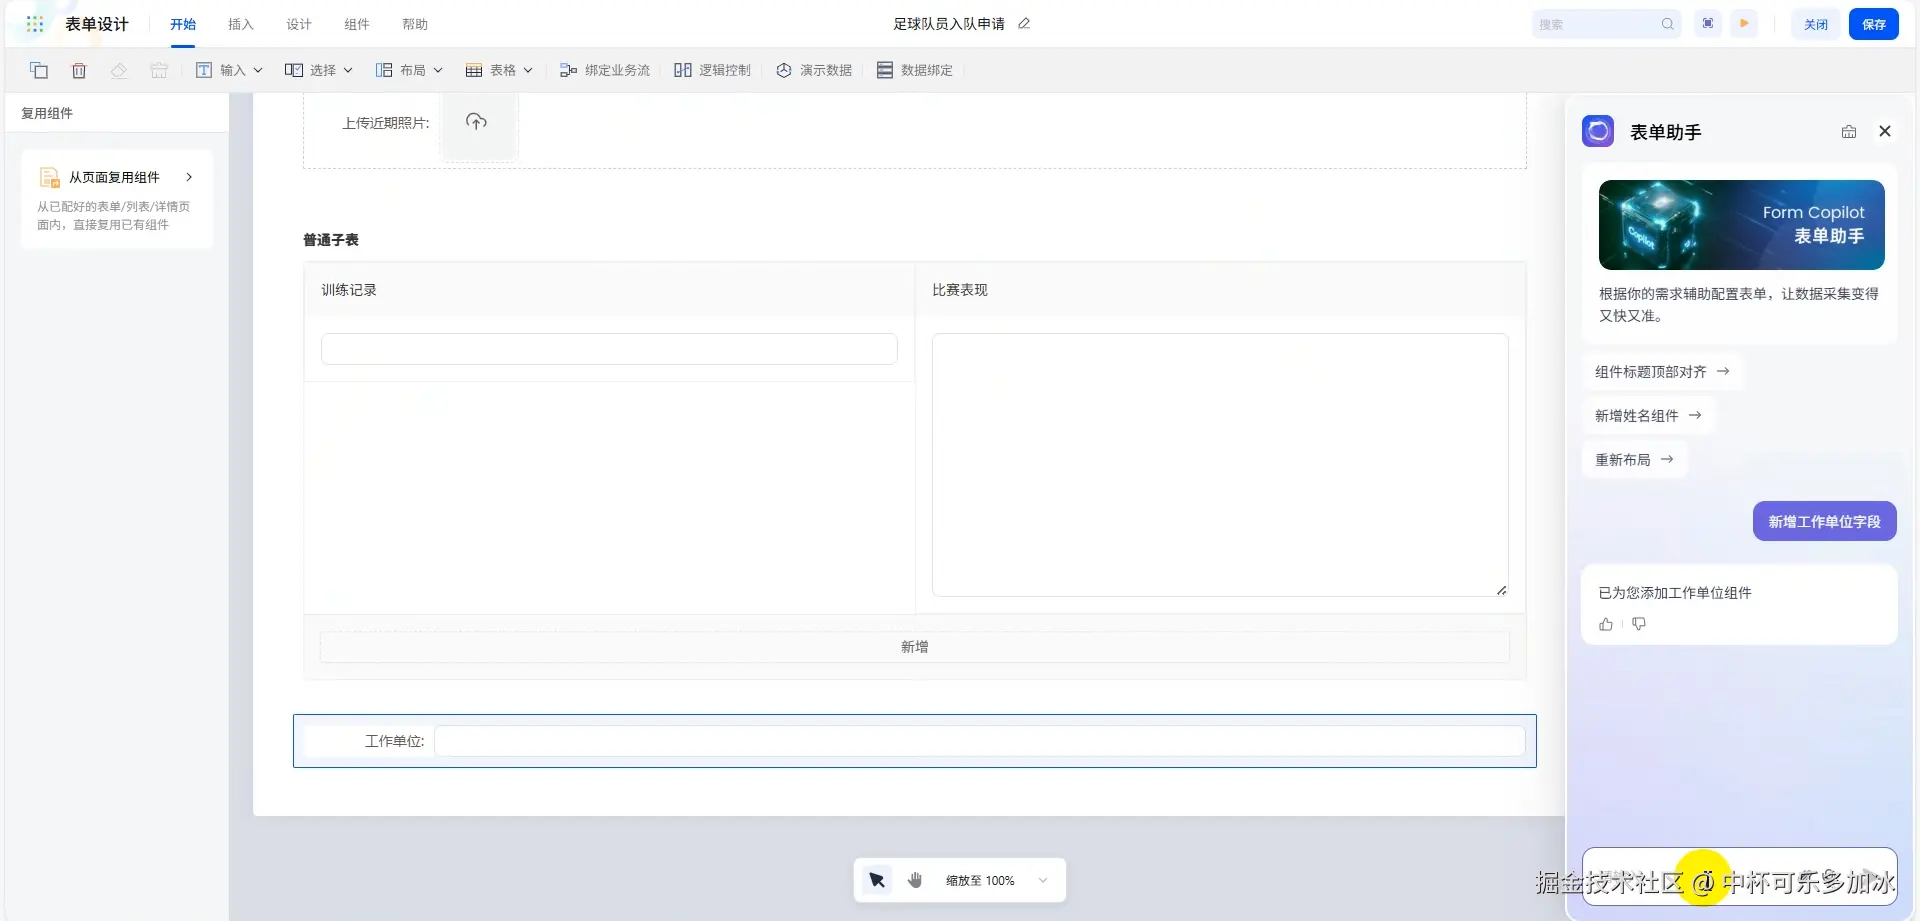
Task: Click the 工作单位 input field
Action: (980, 741)
